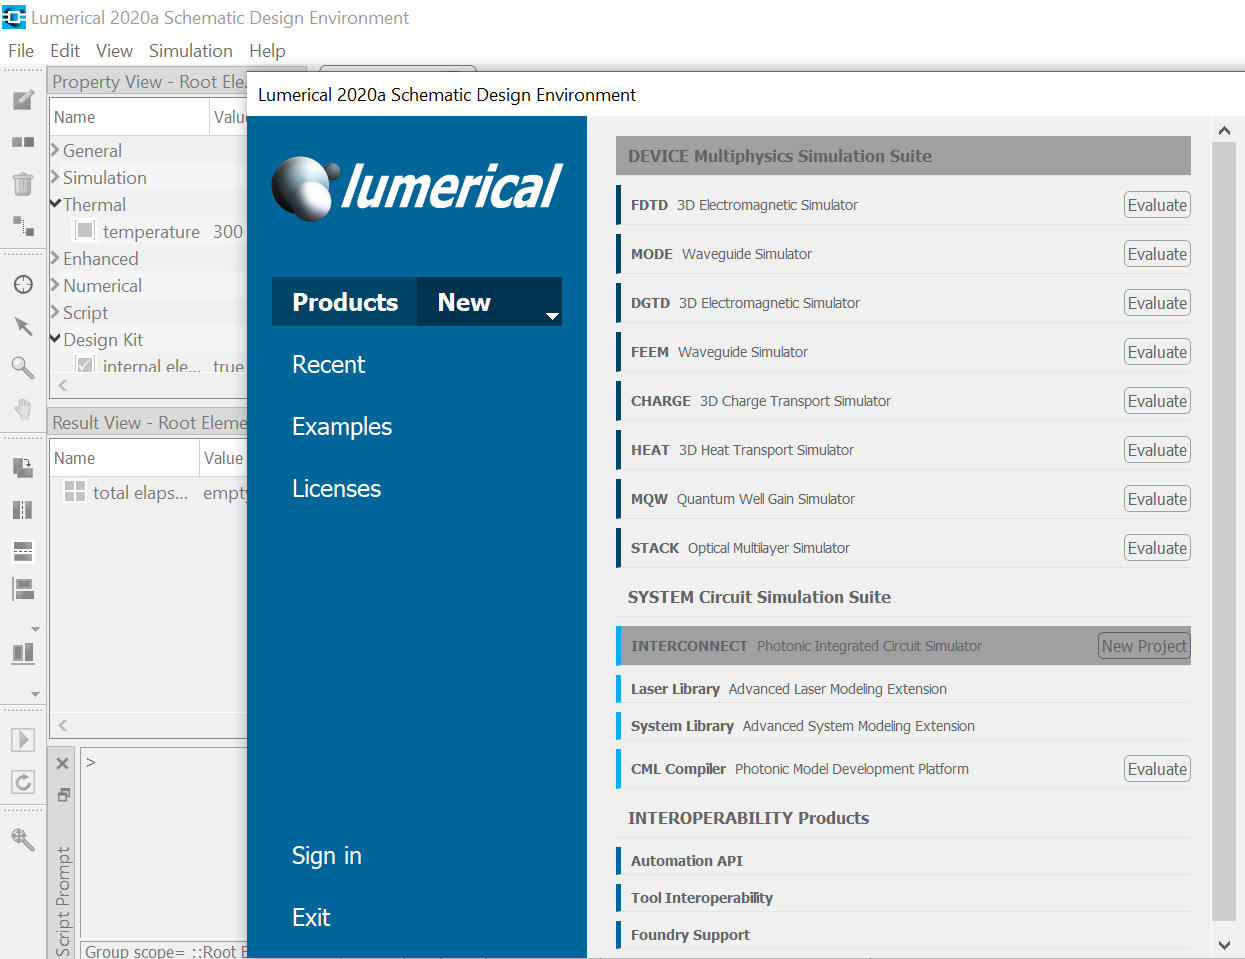
Task: Click New Project for INTERCONNECT
Action: [1144, 646]
